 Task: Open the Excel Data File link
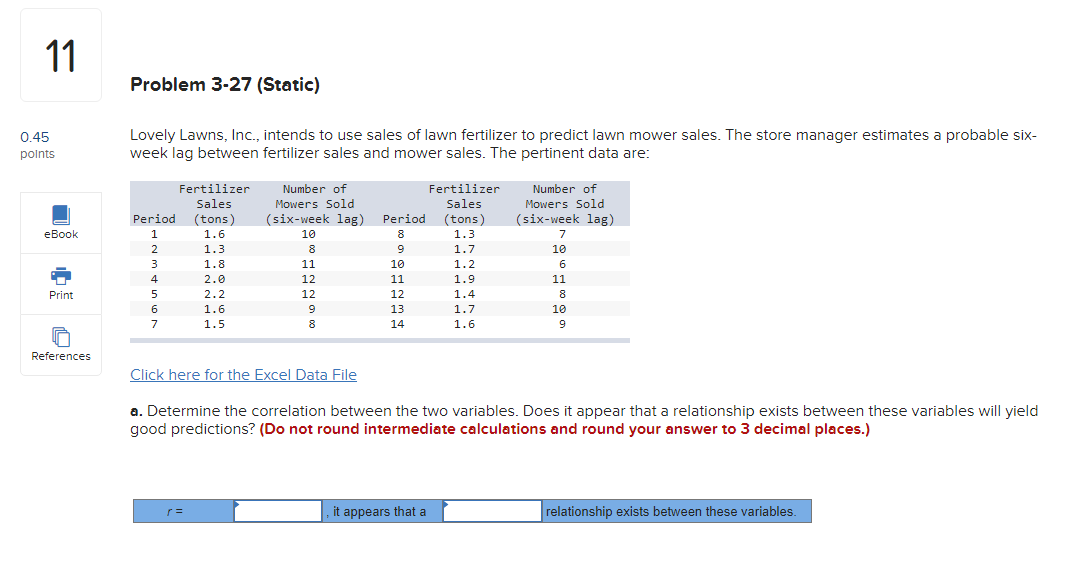[243, 374]
